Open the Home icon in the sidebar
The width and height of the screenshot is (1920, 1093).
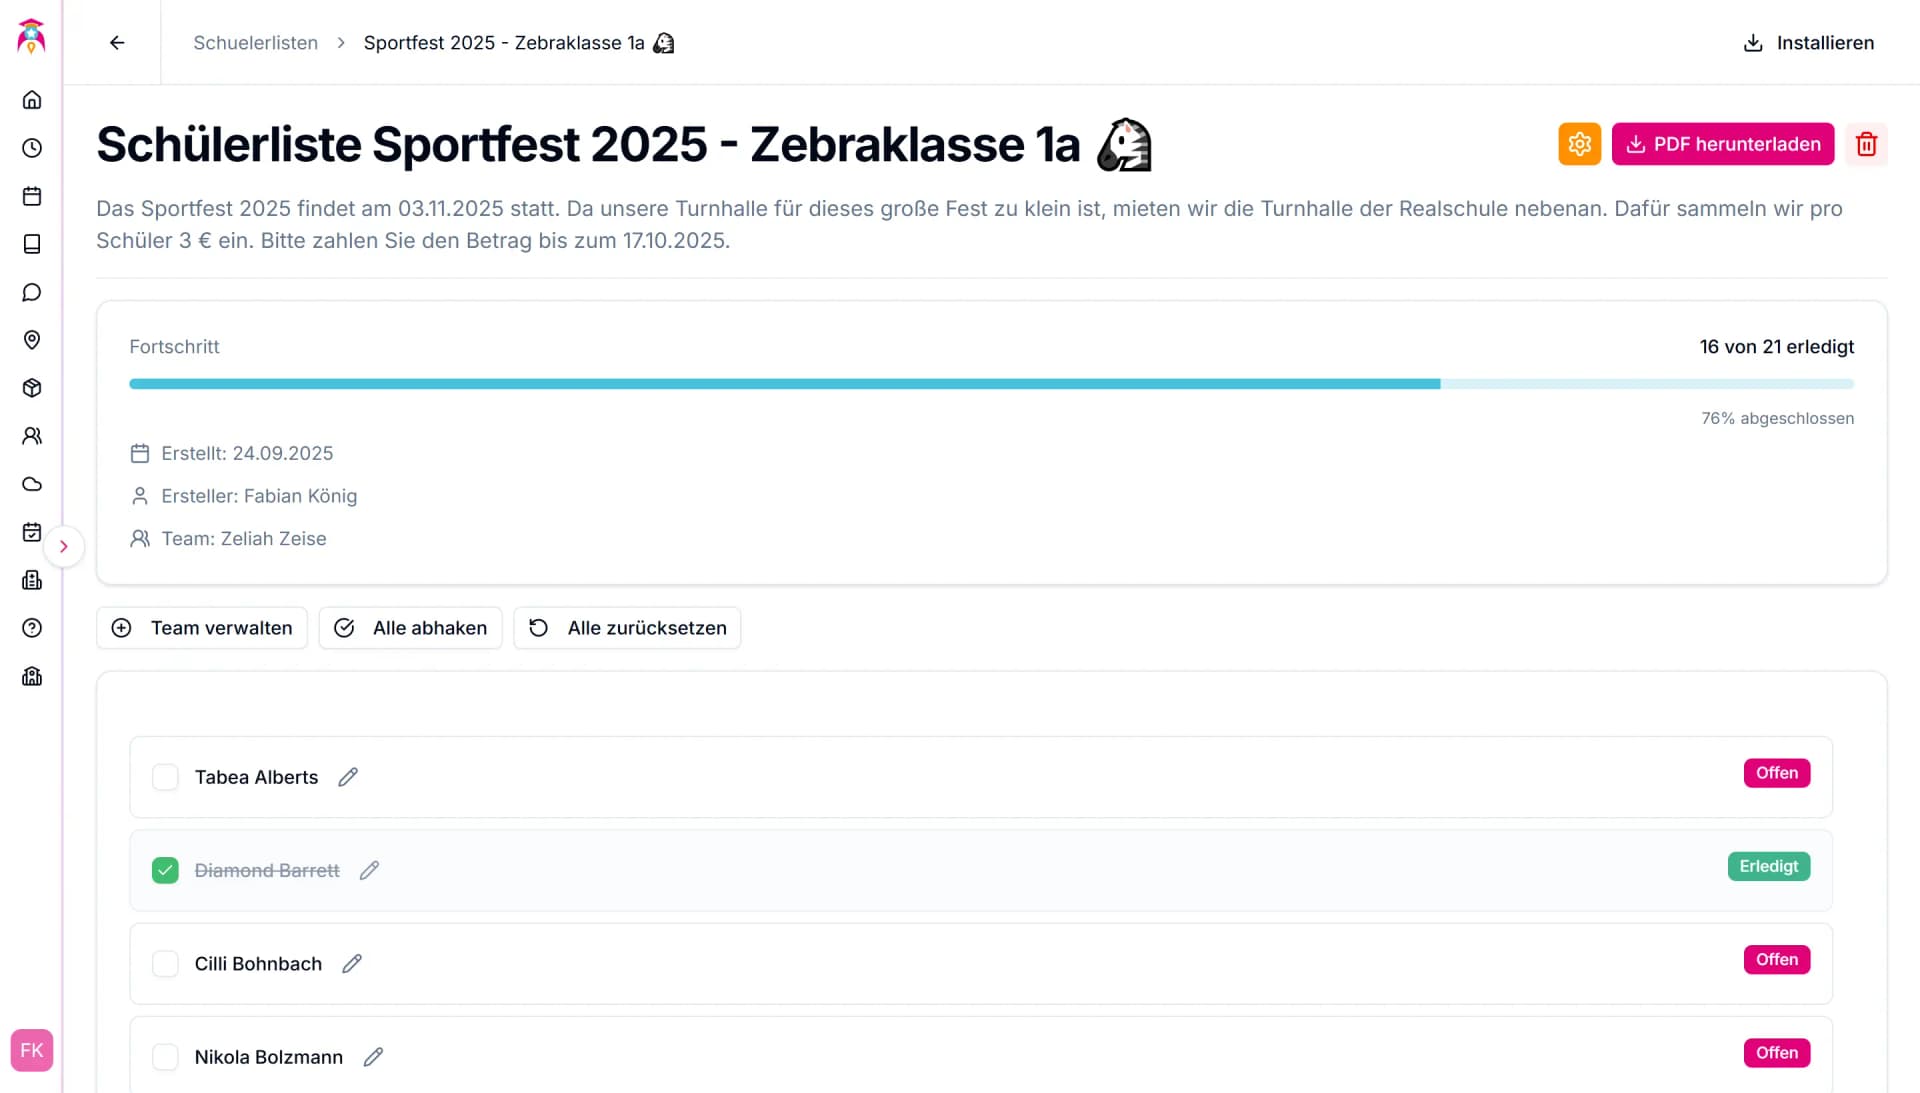(x=31, y=99)
